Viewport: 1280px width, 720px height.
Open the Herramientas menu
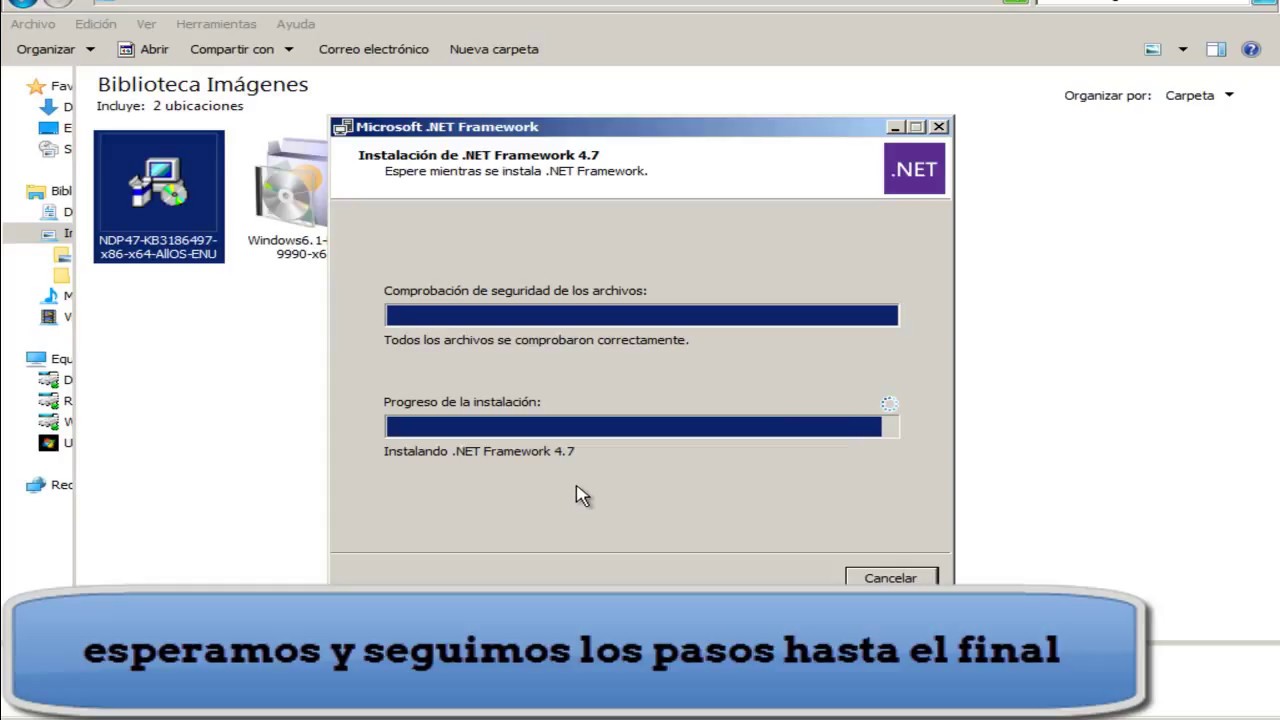tap(216, 24)
